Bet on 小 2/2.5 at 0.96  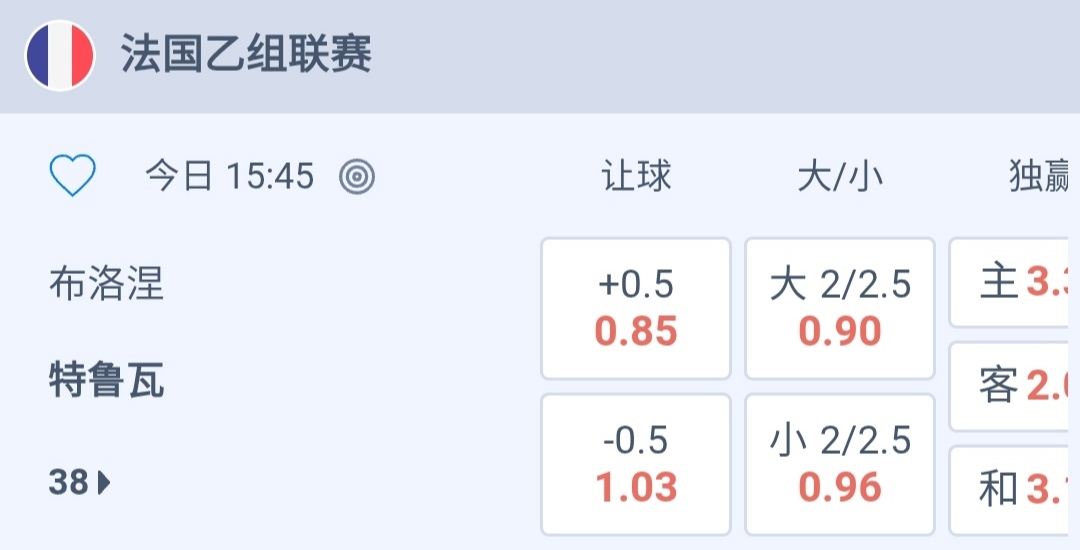coord(840,464)
